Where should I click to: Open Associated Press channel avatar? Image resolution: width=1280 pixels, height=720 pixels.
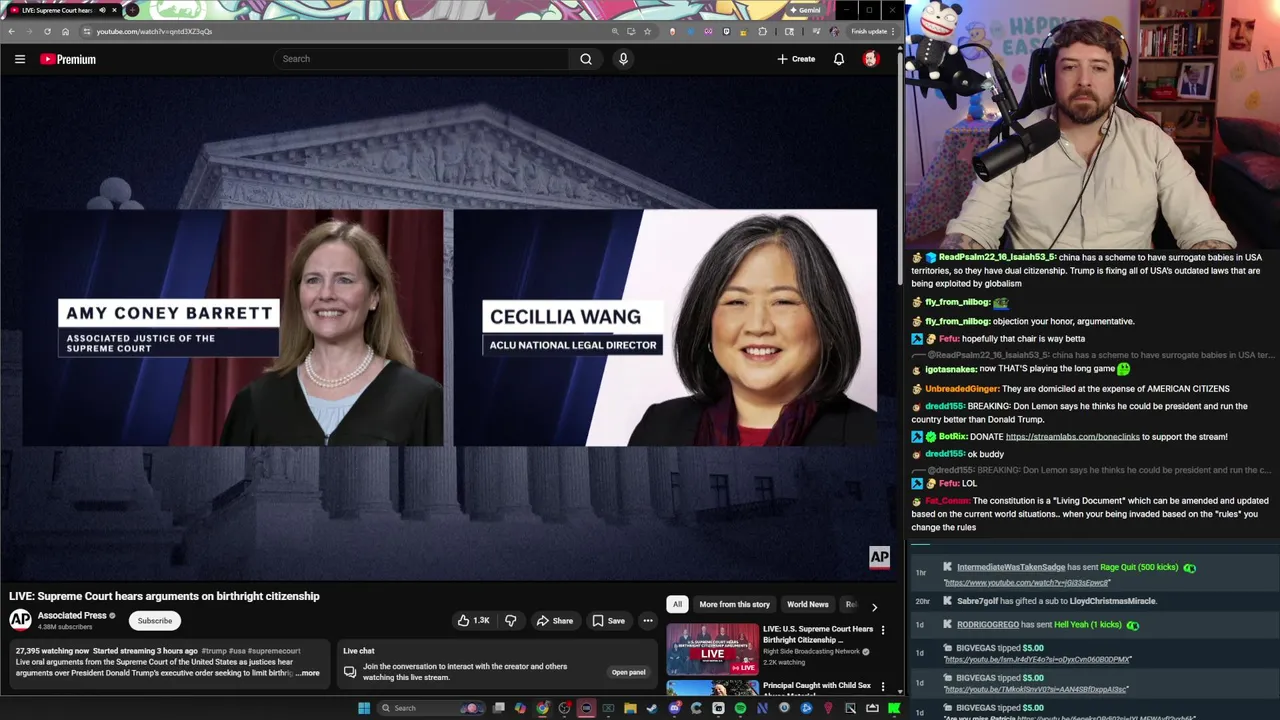(x=20, y=620)
